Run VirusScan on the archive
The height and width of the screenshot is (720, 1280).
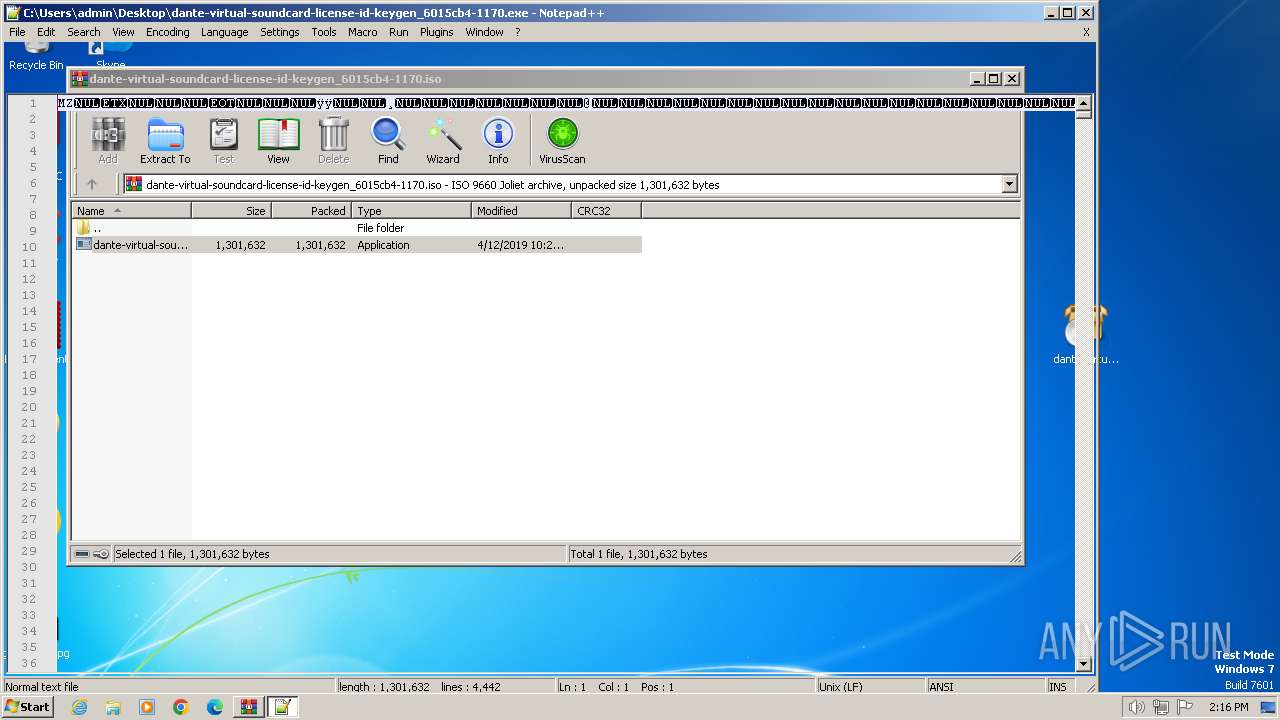(x=562, y=140)
